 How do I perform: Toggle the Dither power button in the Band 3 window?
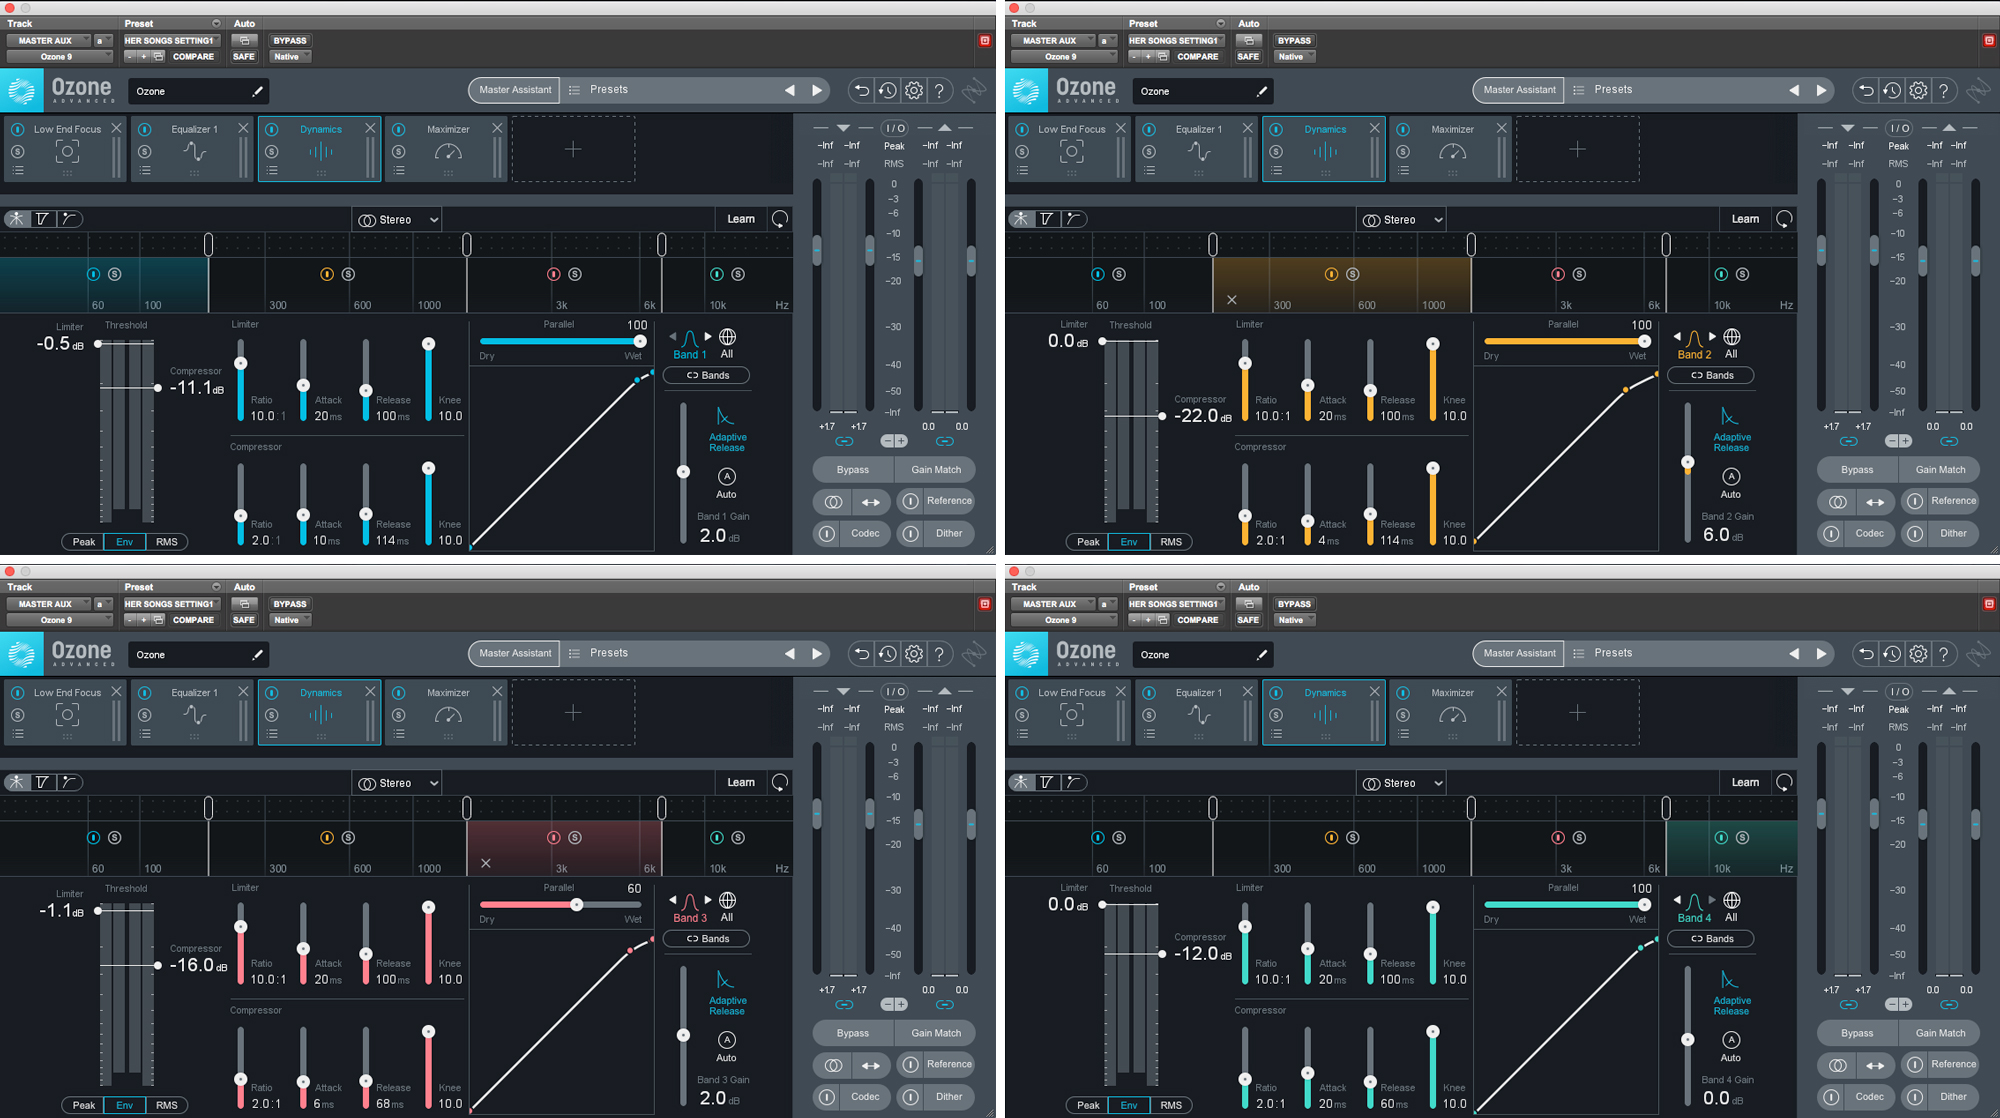(x=910, y=1097)
